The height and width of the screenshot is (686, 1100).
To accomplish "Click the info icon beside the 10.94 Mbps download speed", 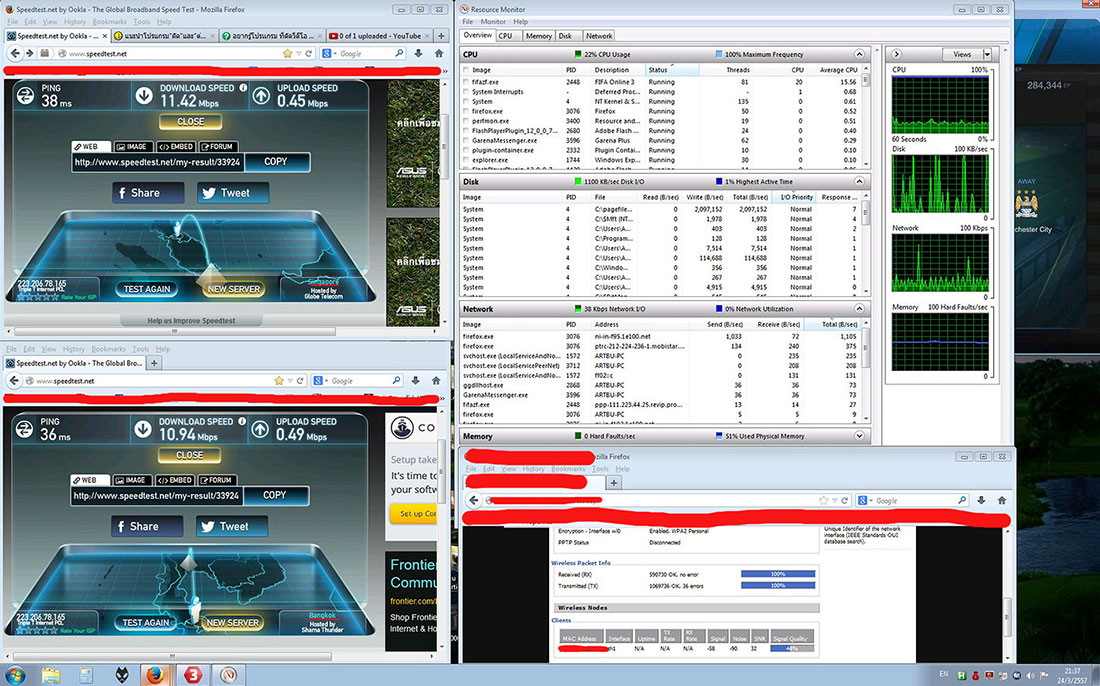I will pyautogui.click(x=241, y=422).
